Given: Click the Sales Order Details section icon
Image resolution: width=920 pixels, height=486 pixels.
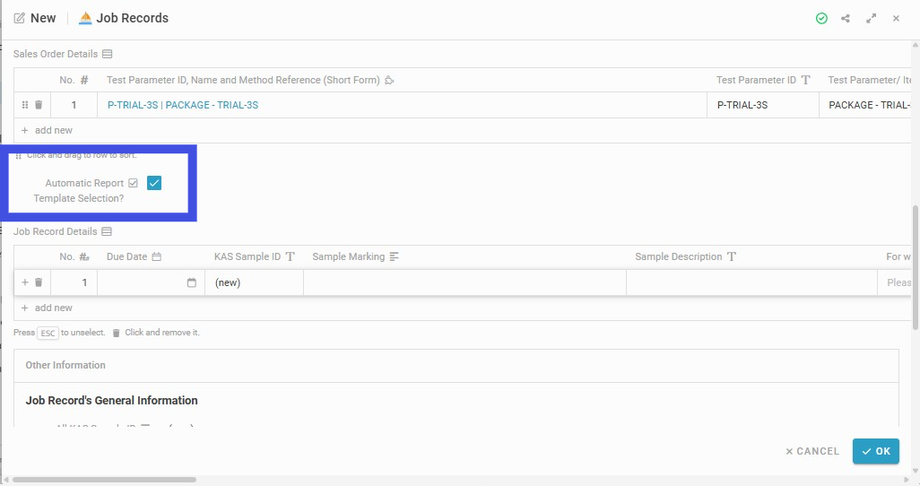Looking at the screenshot, I should 107,54.
